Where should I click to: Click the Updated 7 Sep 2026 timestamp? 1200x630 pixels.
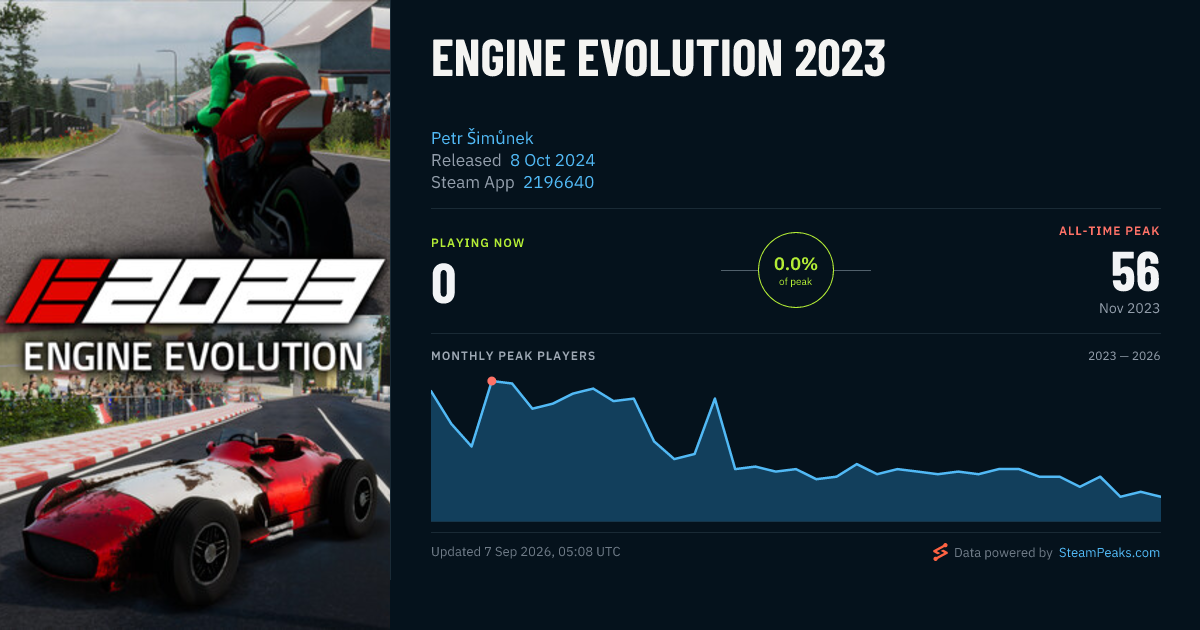[x=525, y=552]
